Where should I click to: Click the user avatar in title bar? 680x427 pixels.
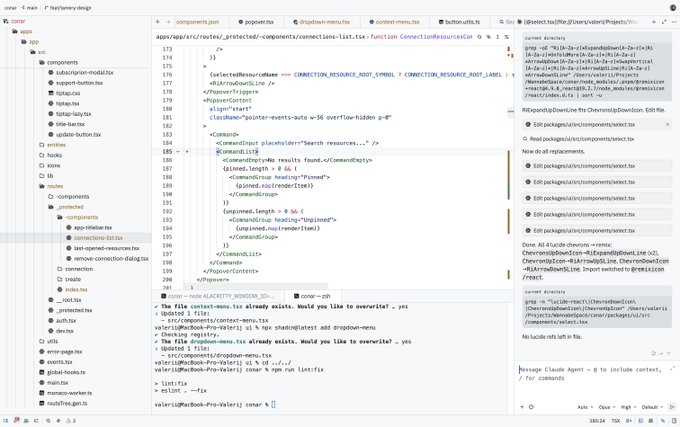click(x=673, y=7)
